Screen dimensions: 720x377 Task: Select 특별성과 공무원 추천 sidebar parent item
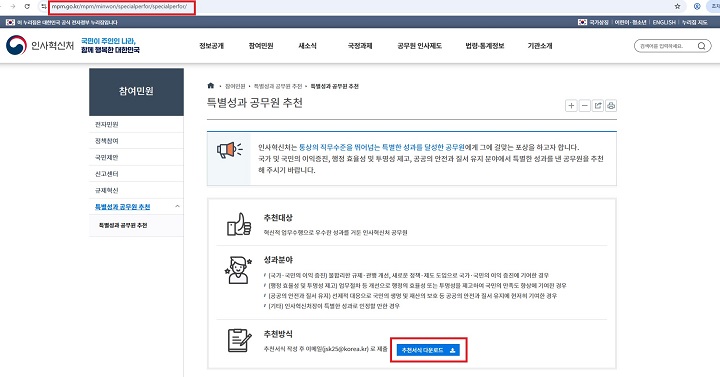(x=122, y=207)
